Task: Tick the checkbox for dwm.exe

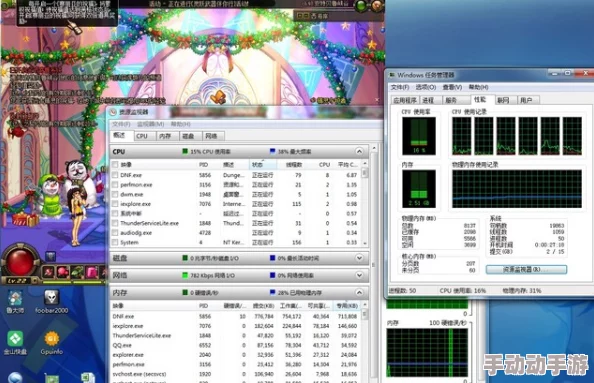Action: pos(115,194)
